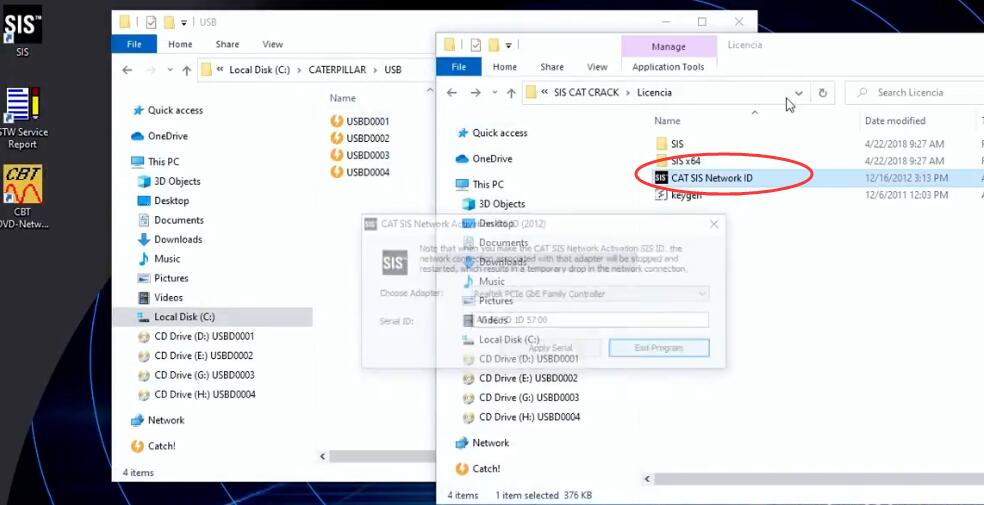This screenshot has height=505, width=984.
Task: Select USBD0002 in the USB window
Action: pos(360,138)
